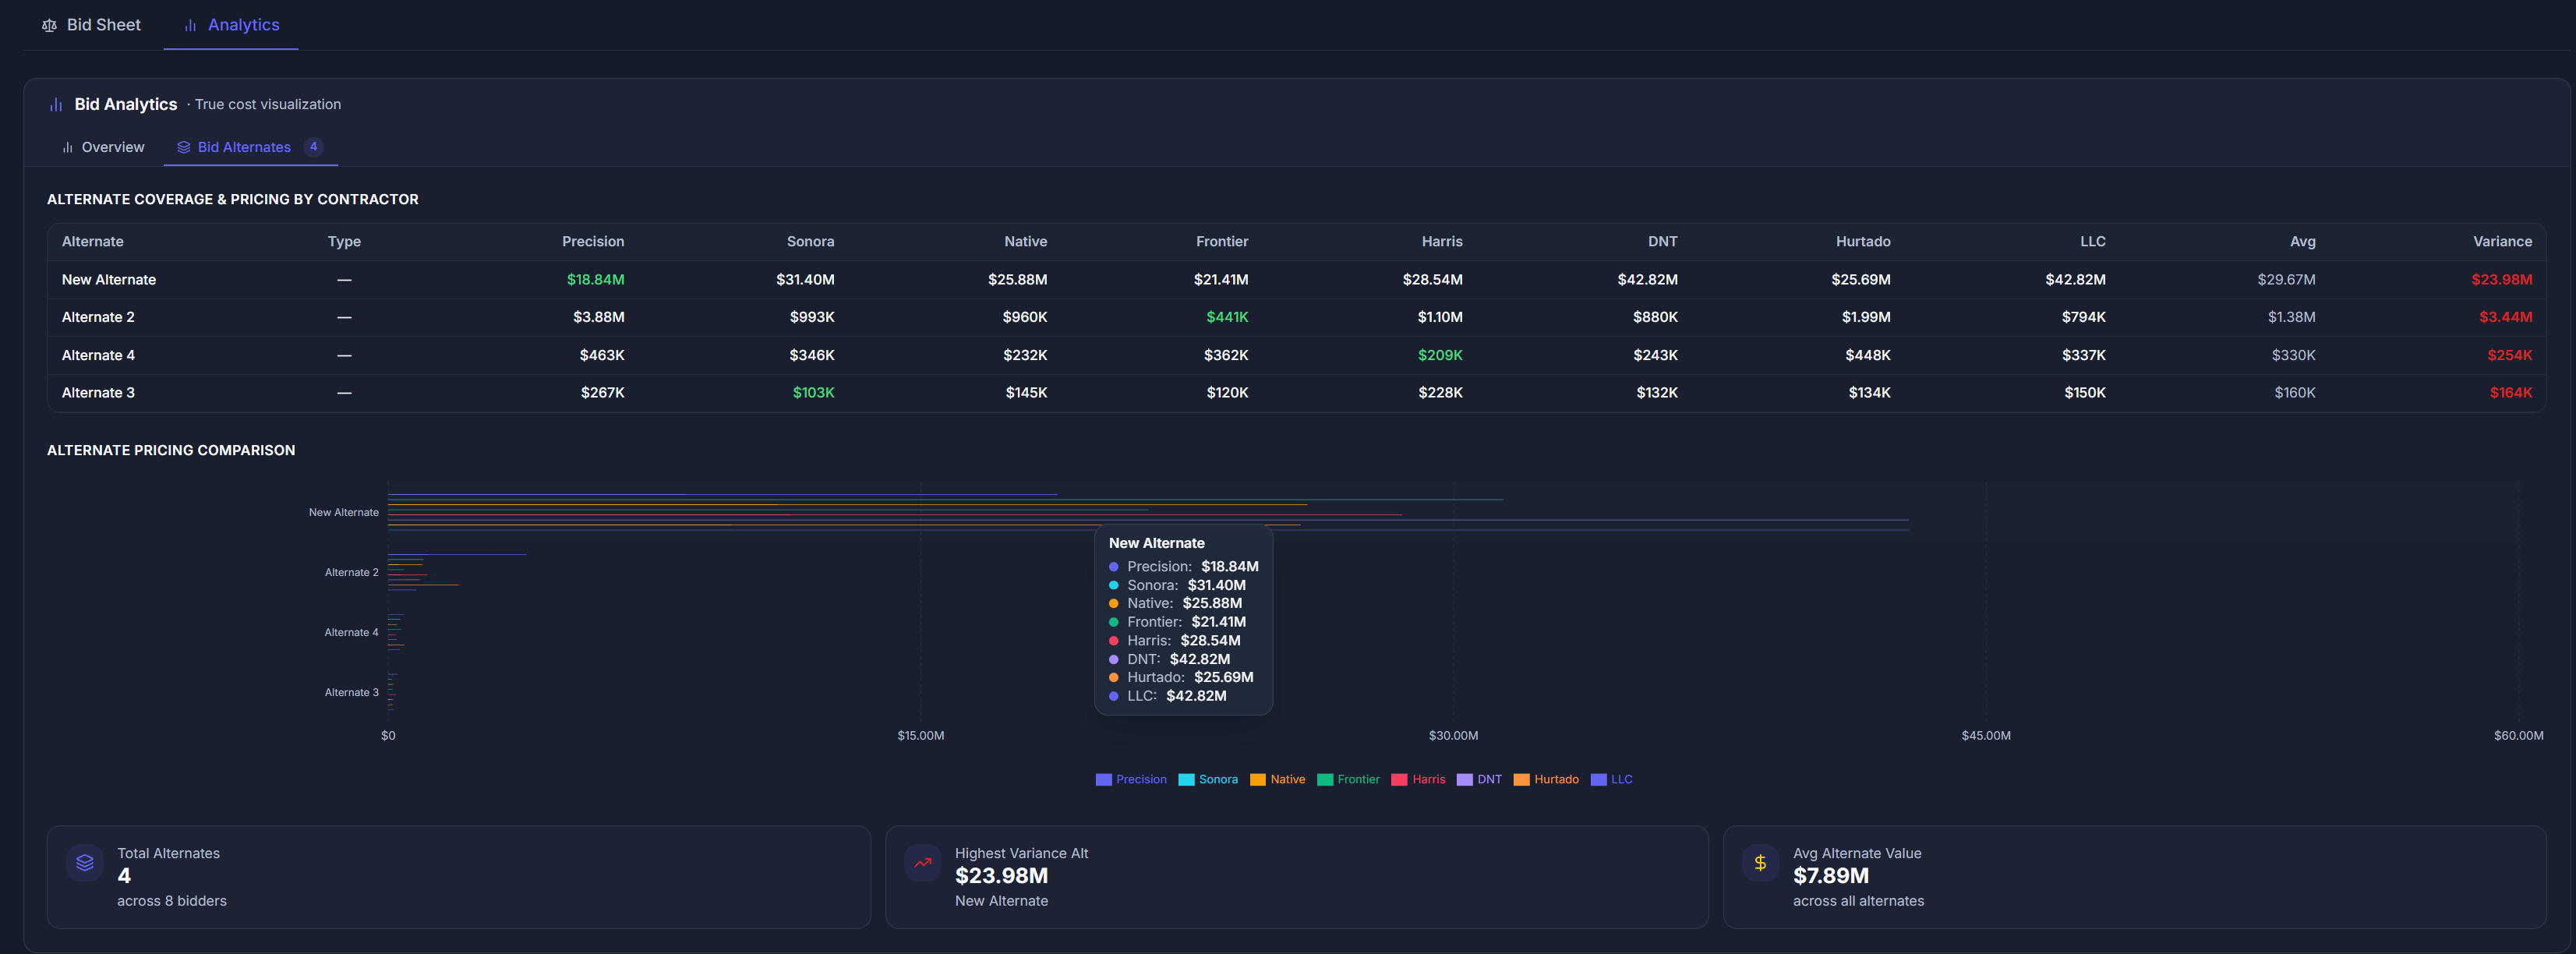Click the New Alternate chart bar group
Screen dimensions: 2576x954
click(x=1148, y=512)
